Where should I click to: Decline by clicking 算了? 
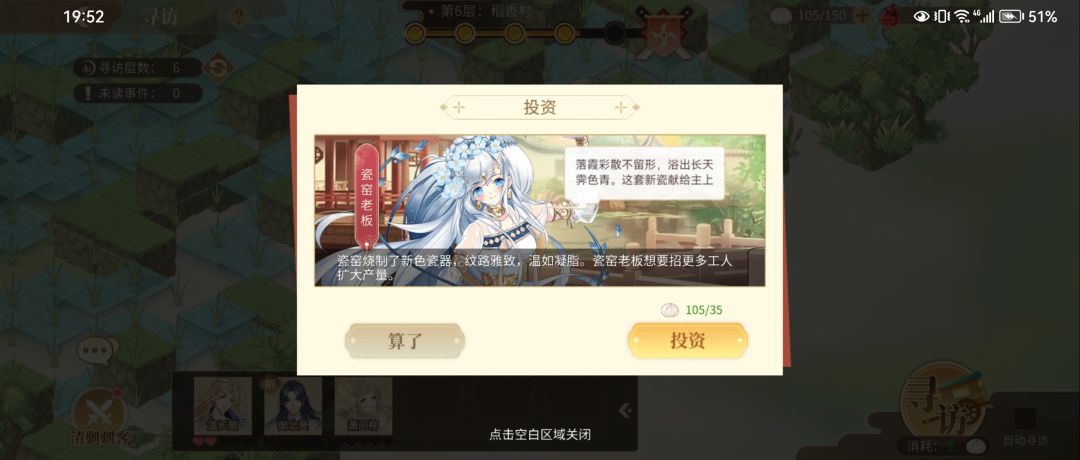pos(405,341)
